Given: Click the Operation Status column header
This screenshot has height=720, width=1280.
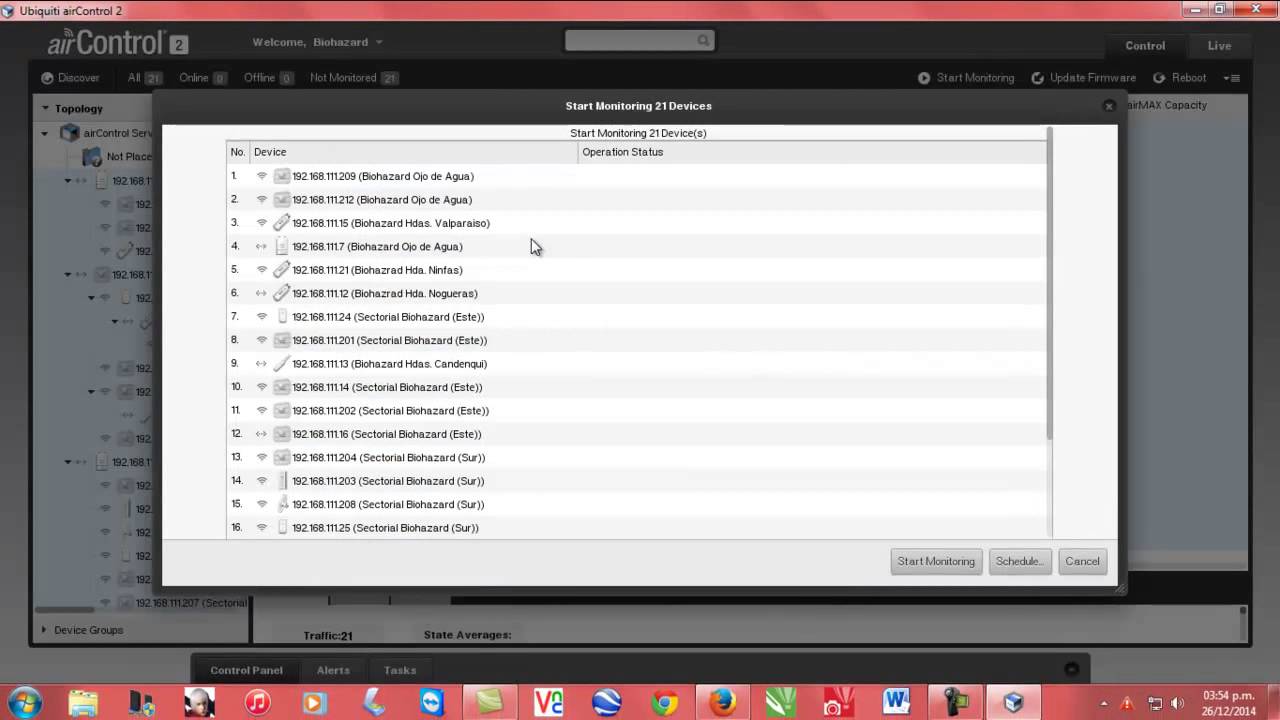Looking at the screenshot, I should [x=811, y=152].
